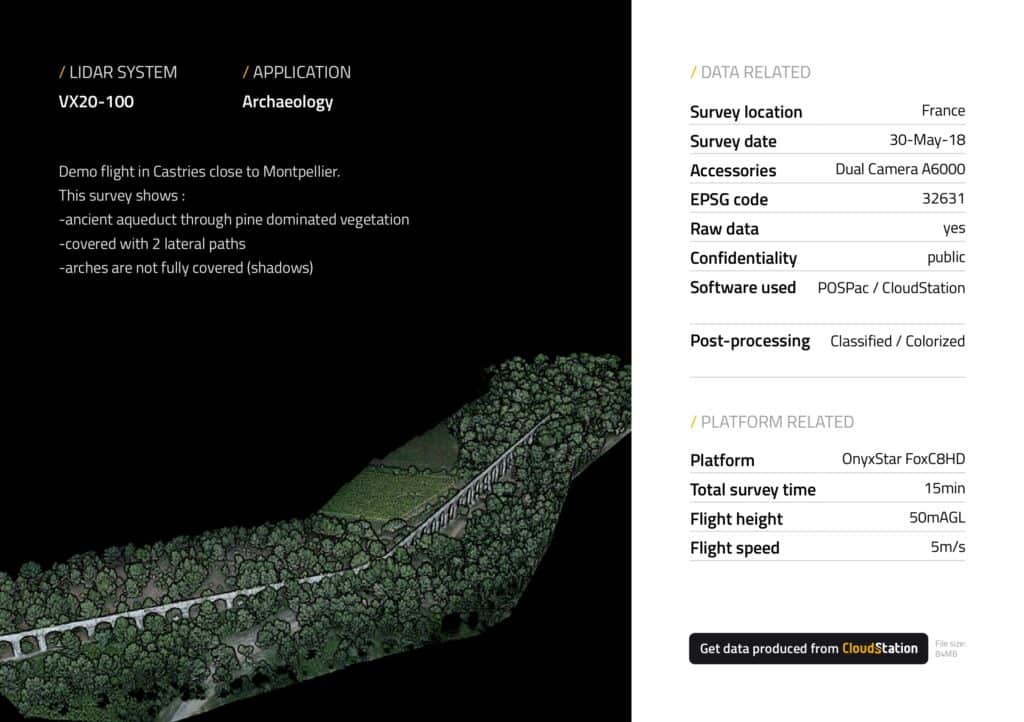Click the slash icon next to APPLICATION
The width and height of the screenshot is (1024, 722).
pos(246,72)
